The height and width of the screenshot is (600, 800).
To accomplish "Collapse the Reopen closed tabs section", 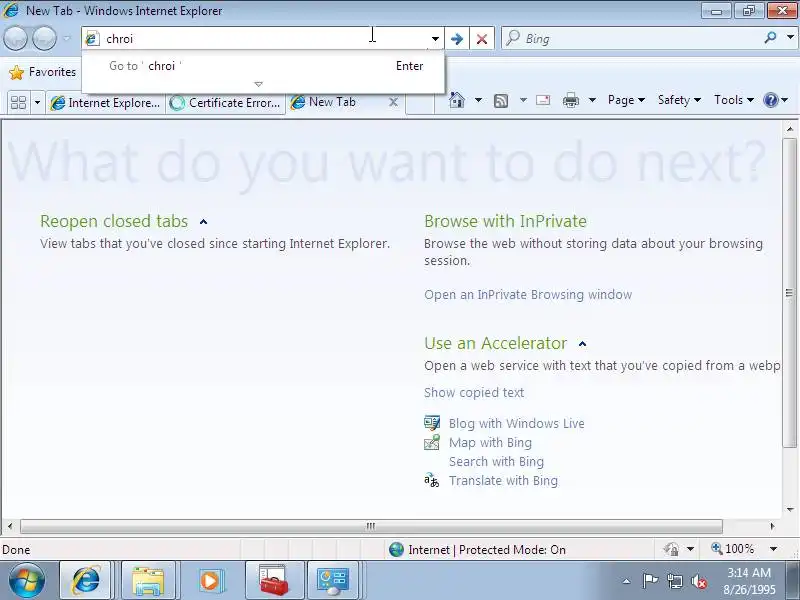I will (x=204, y=221).
